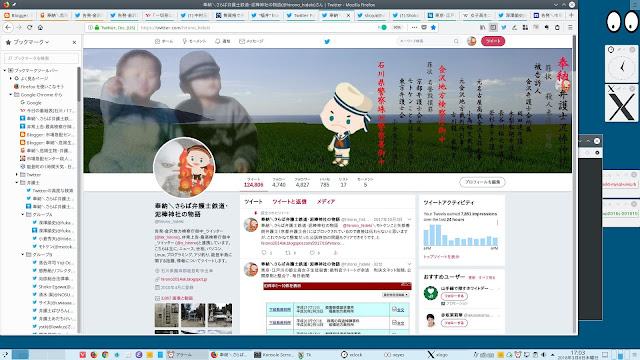Image resolution: width=640 pixels, height=360 pixels.
Task: Click the Firefox back arrow button
Action: point(8,27)
